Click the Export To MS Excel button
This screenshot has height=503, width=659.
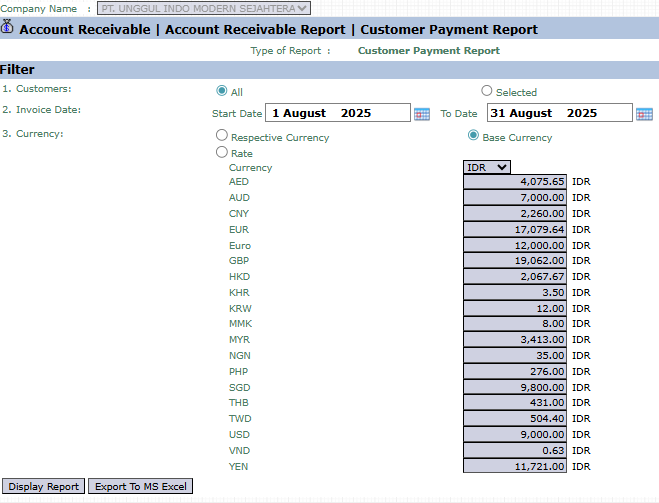click(x=140, y=487)
